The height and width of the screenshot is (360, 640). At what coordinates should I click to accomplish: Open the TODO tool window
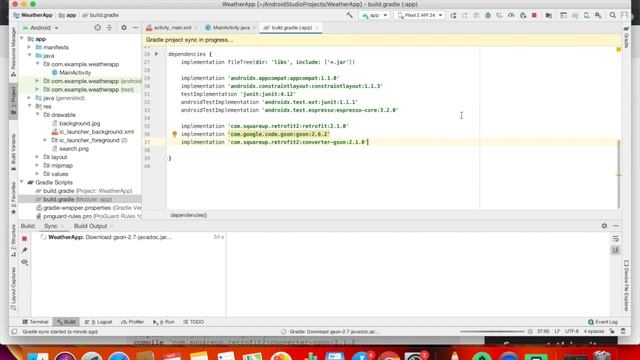(x=193, y=322)
